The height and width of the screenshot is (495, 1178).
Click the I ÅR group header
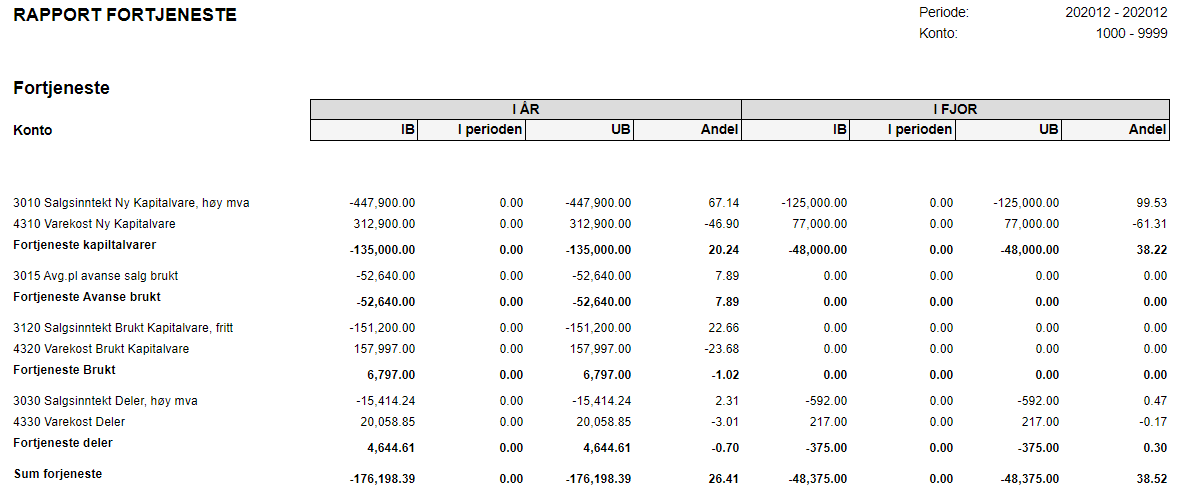(x=526, y=109)
